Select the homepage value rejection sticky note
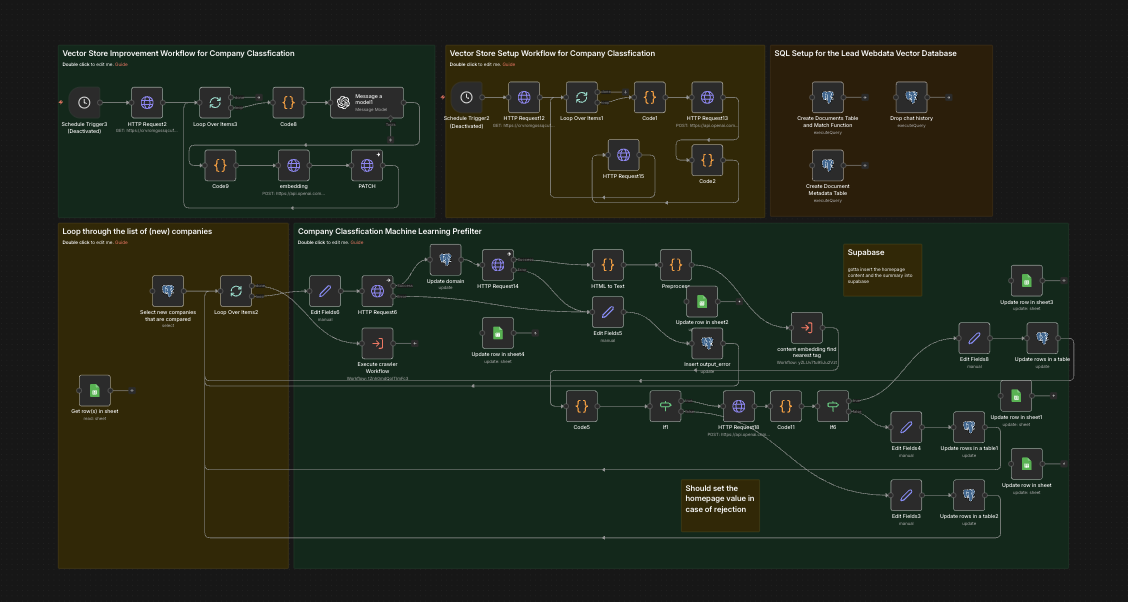 pyautogui.click(x=720, y=506)
